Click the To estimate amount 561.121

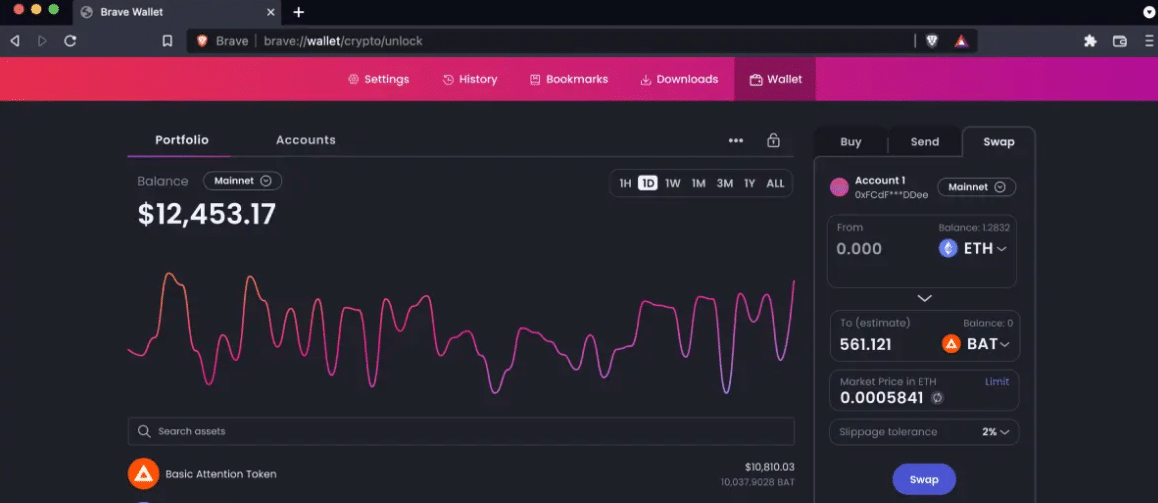[x=866, y=344]
